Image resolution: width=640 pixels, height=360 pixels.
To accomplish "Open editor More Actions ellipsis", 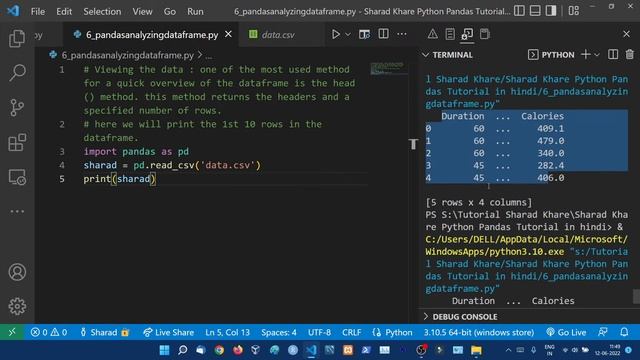I will 402,34.
